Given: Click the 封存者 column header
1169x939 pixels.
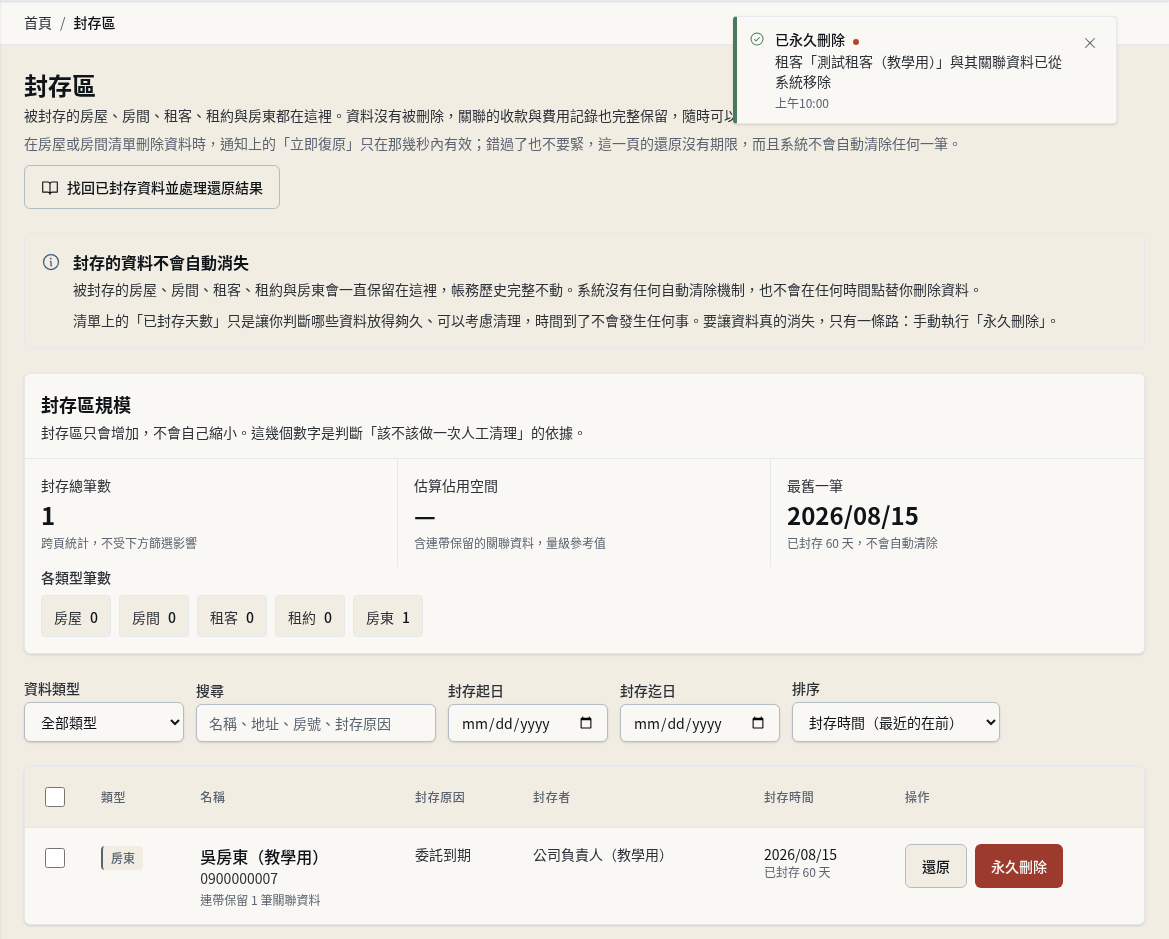Looking at the screenshot, I should click(x=551, y=797).
